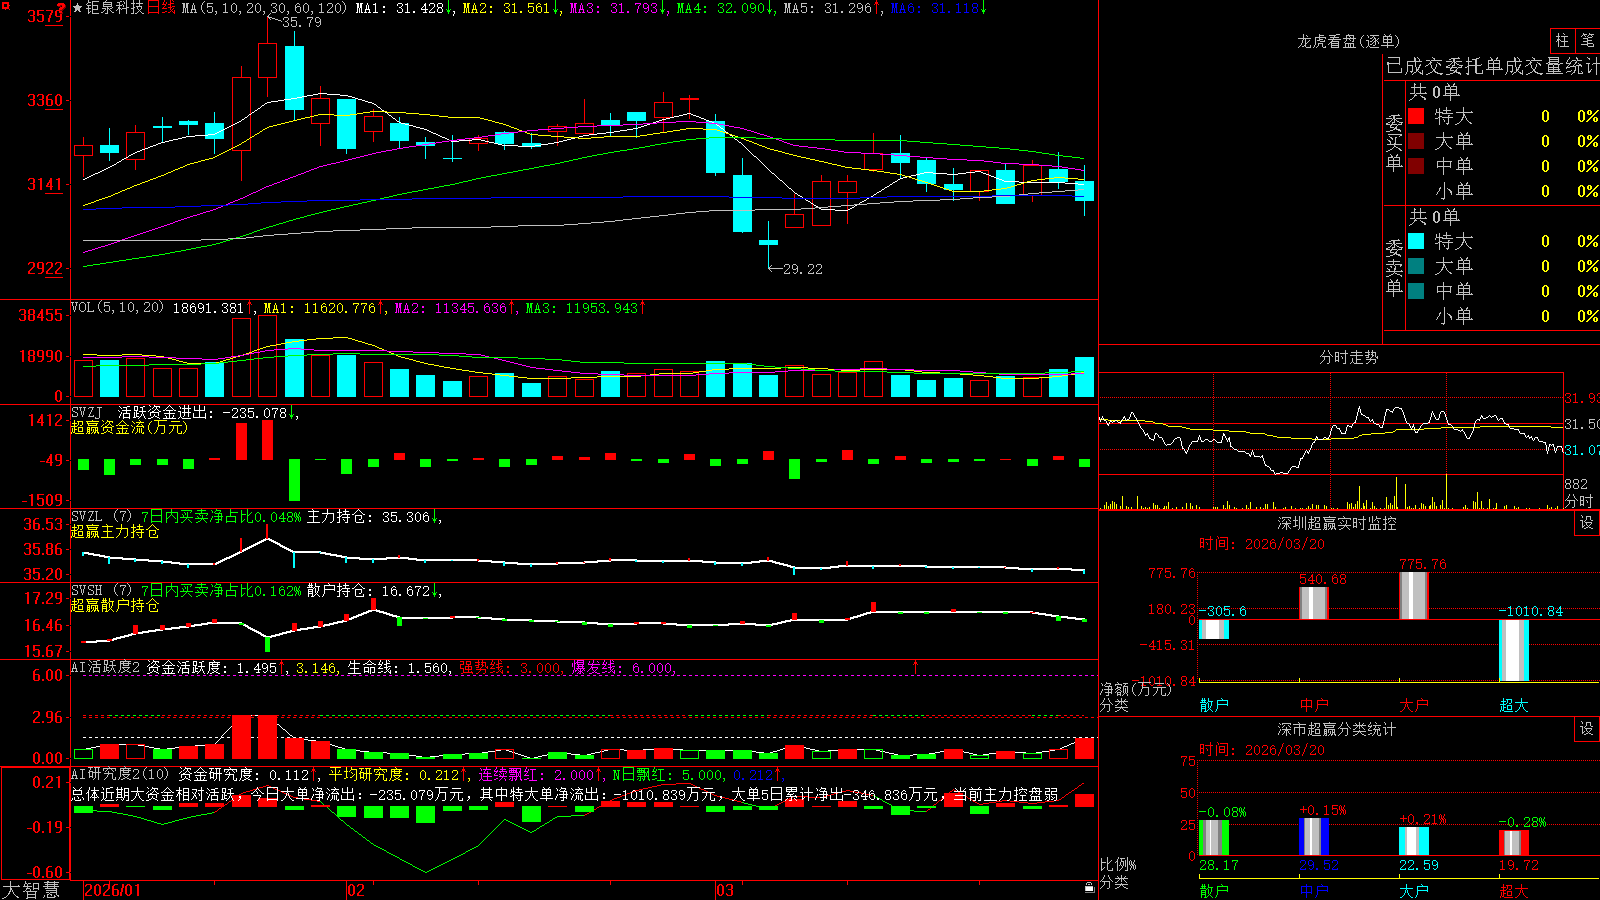Click the 超赢资金流(万元) label
The width and height of the screenshot is (1600, 900).
129,427
